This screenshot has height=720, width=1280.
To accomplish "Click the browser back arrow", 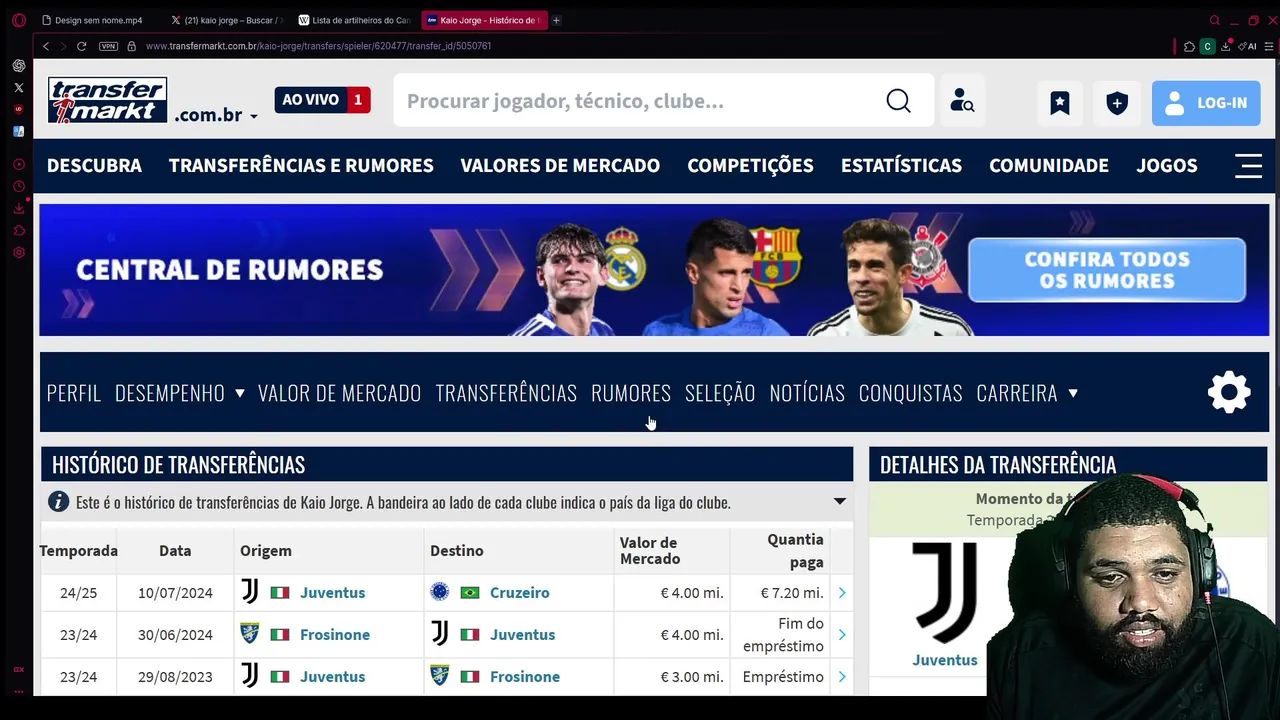I will 45,46.
